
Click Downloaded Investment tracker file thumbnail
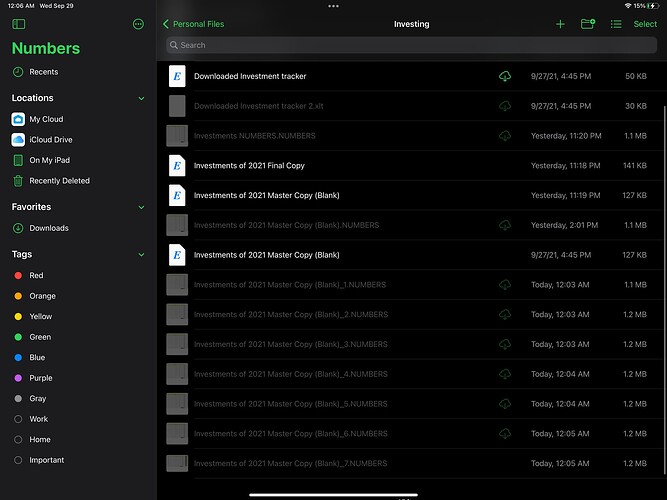coord(177,76)
